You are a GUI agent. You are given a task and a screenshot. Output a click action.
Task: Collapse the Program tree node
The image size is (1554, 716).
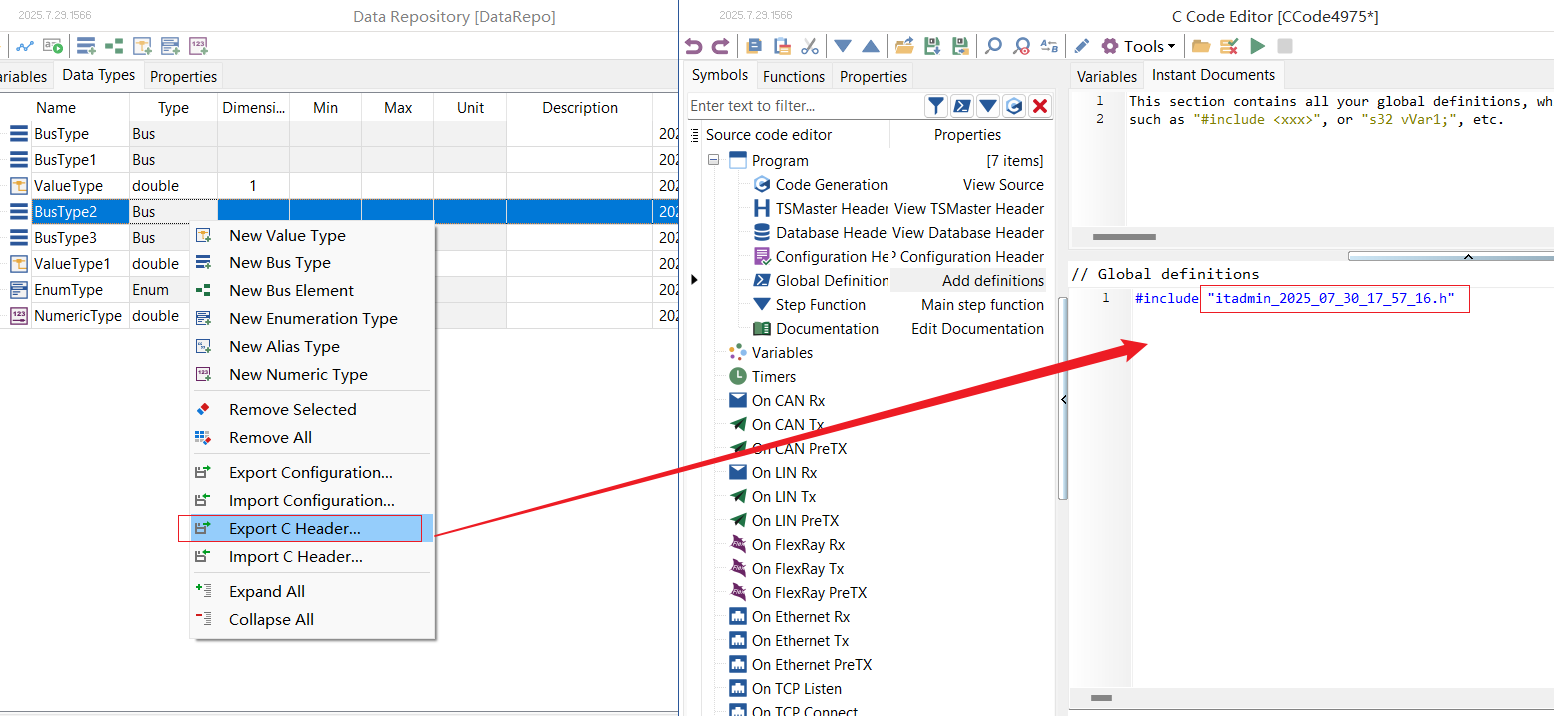pos(714,160)
